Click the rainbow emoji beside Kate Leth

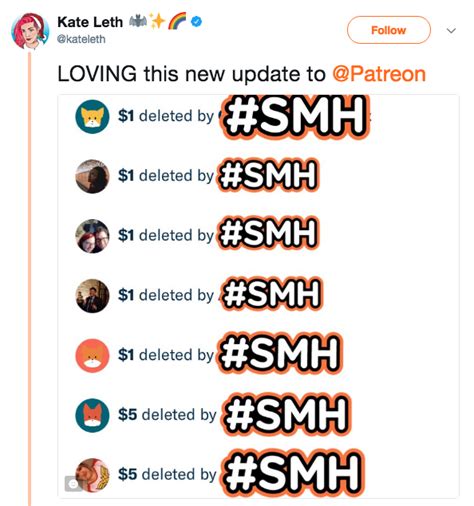click(x=177, y=22)
